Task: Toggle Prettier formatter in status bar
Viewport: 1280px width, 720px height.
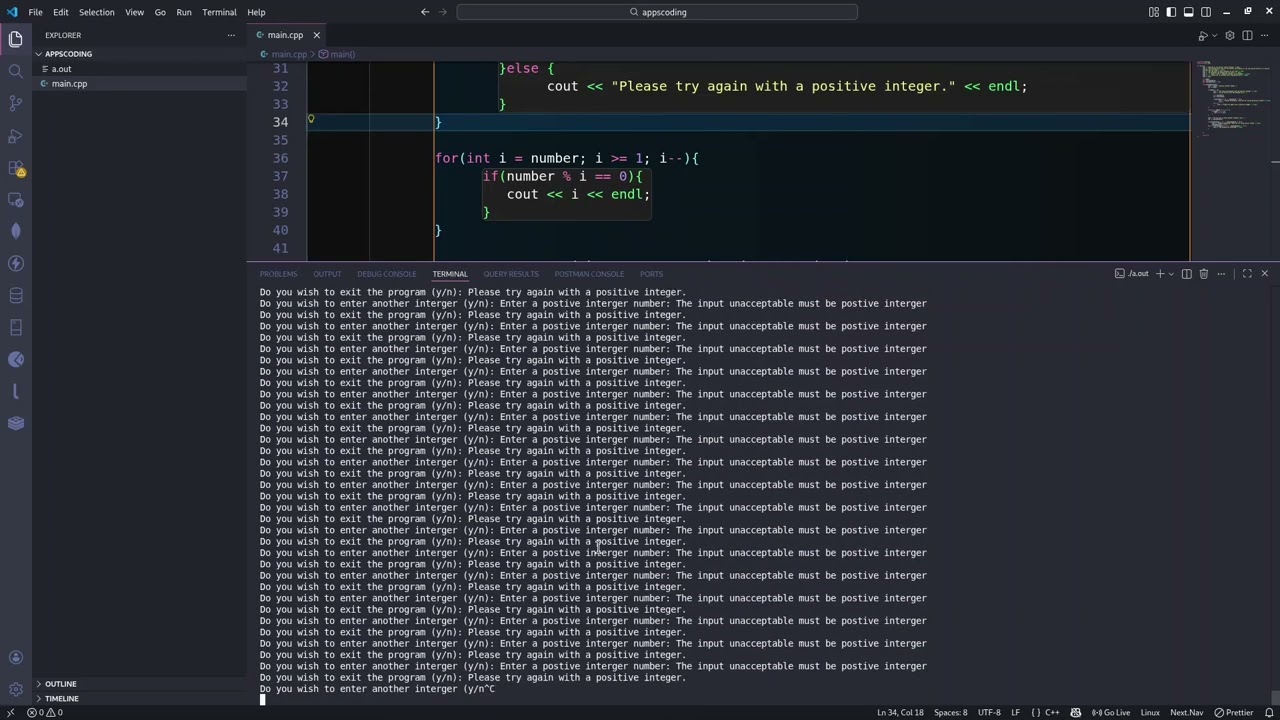Action: tap(1233, 712)
